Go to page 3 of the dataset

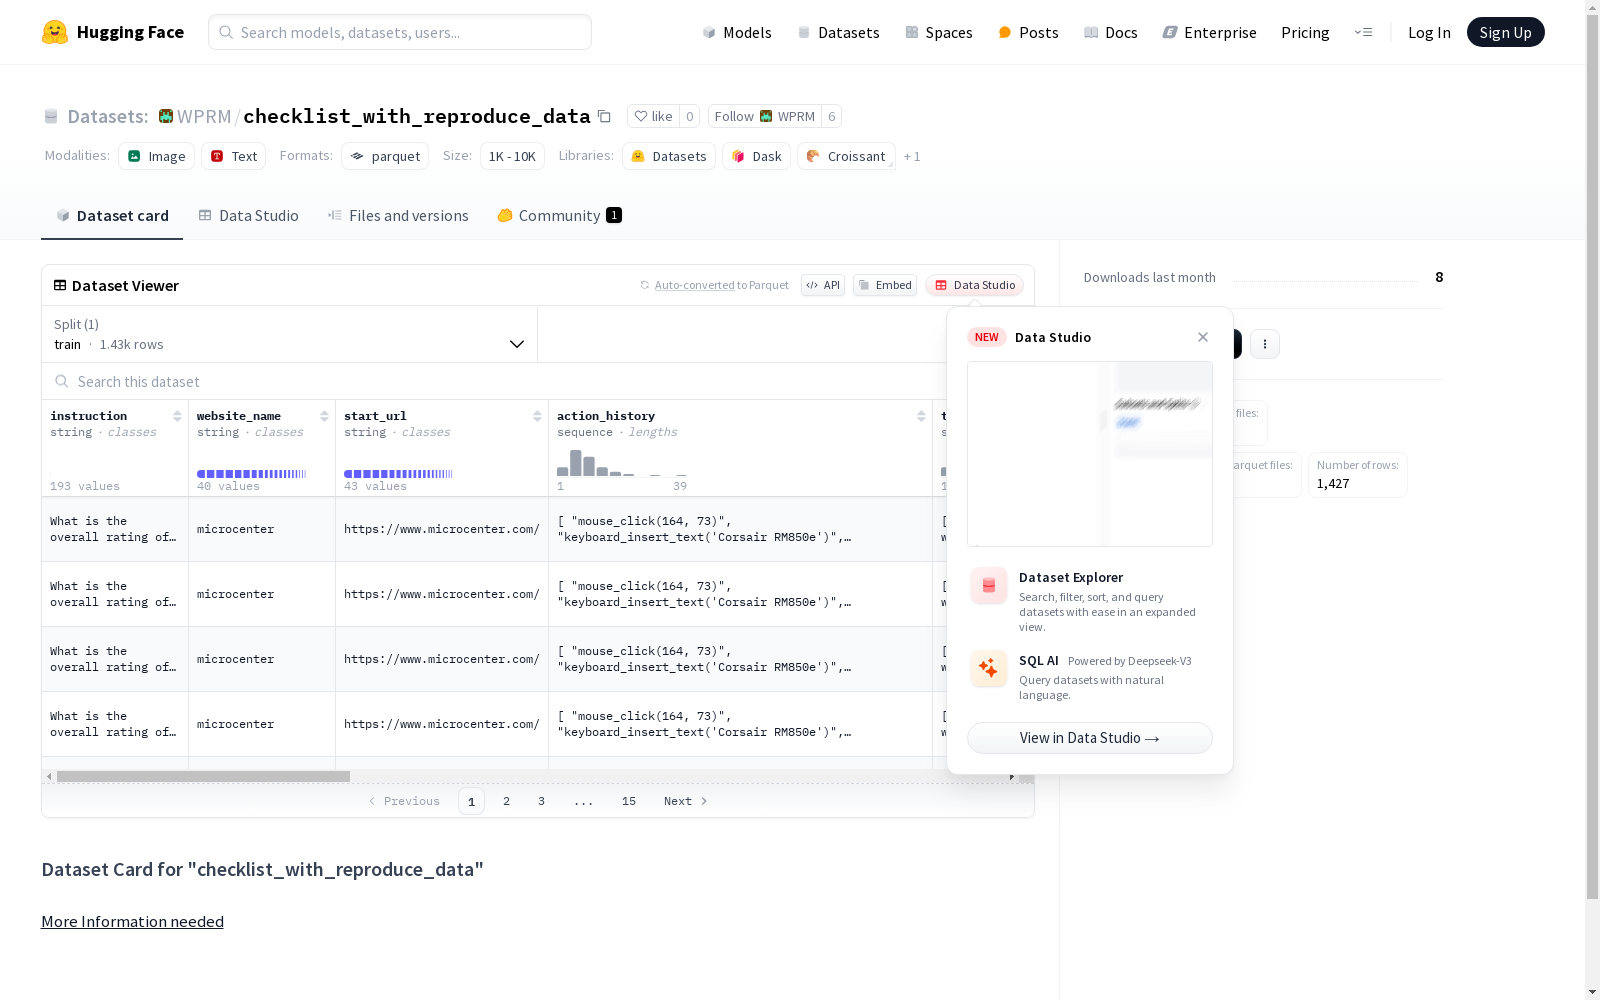[x=542, y=801]
